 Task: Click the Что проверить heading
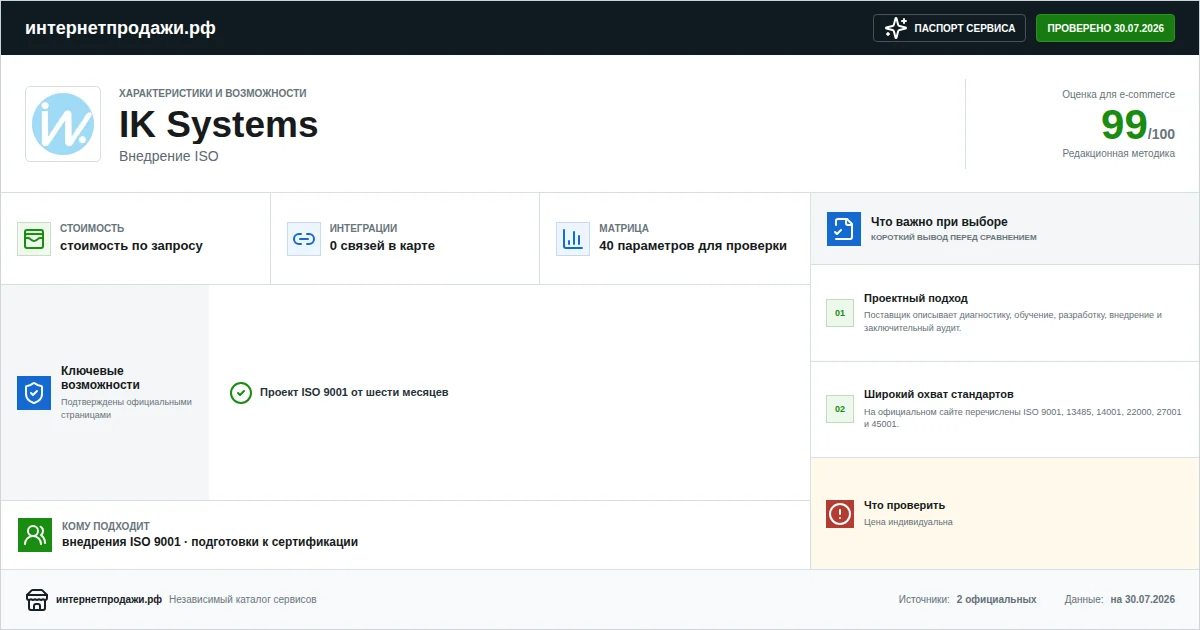point(904,505)
